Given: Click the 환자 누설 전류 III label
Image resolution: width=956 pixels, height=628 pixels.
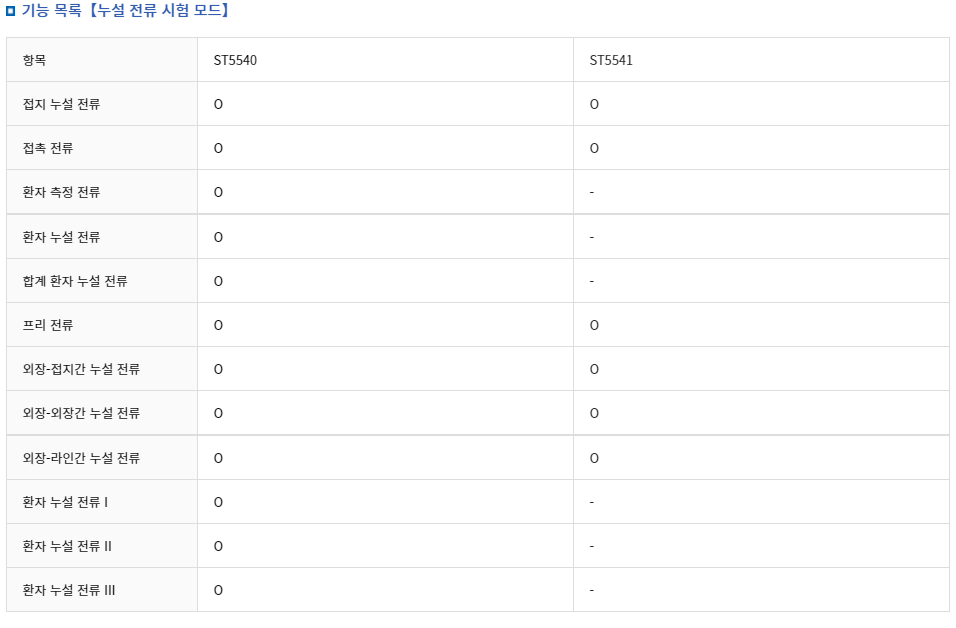Looking at the screenshot, I should click(x=69, y=590).
